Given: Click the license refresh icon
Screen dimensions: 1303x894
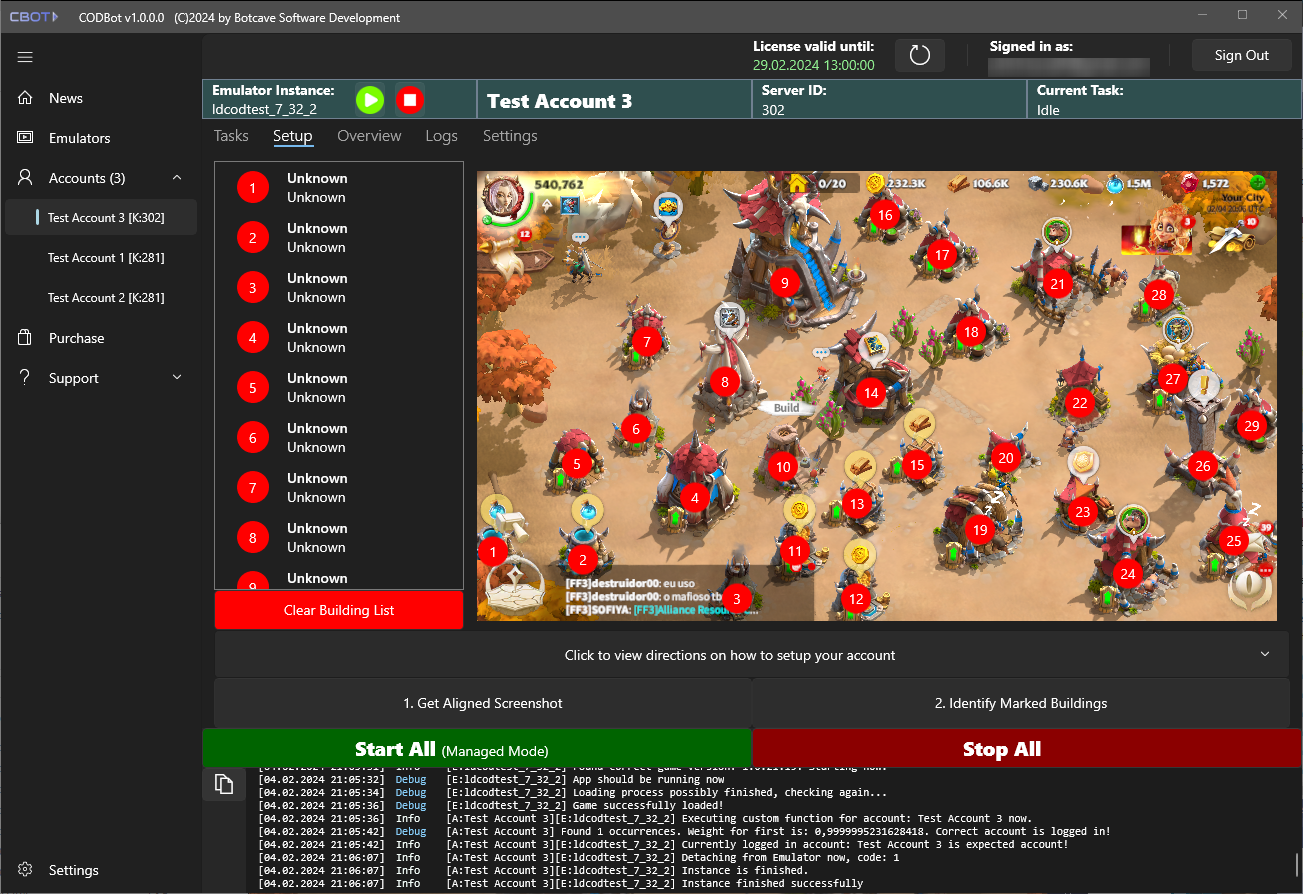Looking at the screenshot, I should click(919, 56).
